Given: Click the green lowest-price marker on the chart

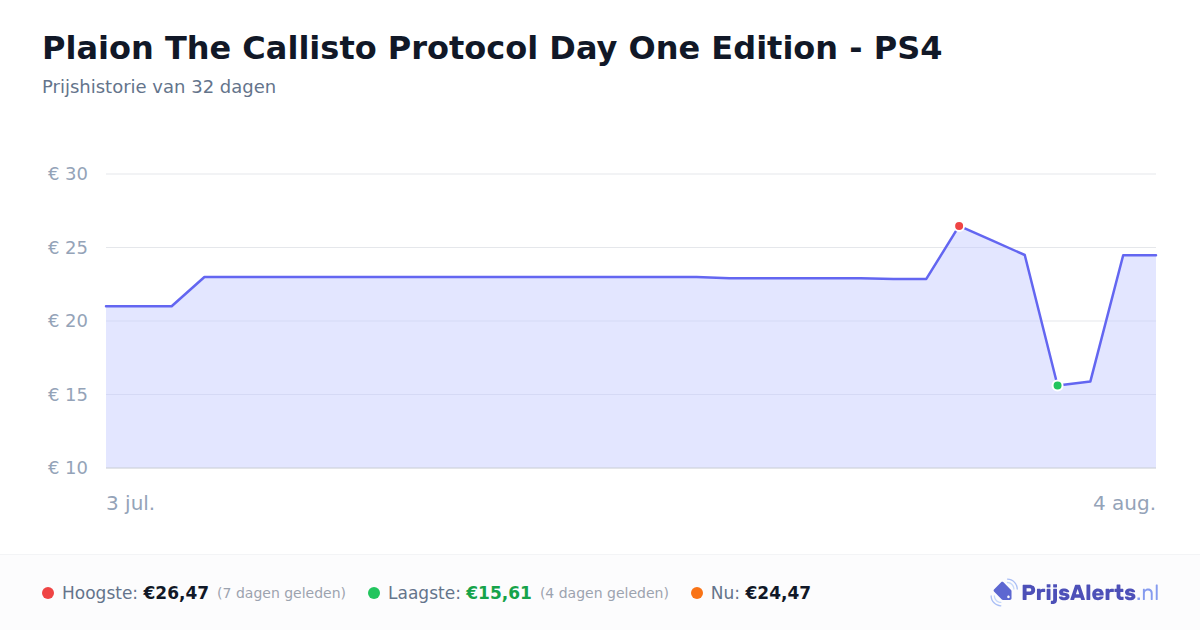Looking at the screenshot, I should tap(1057, 385).
